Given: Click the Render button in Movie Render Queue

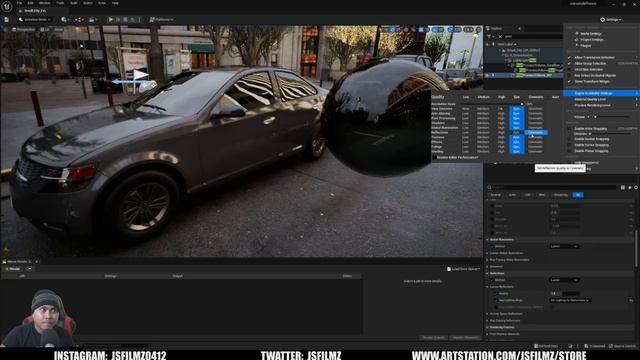Looking at the screenshot, I should coord(13,269).
